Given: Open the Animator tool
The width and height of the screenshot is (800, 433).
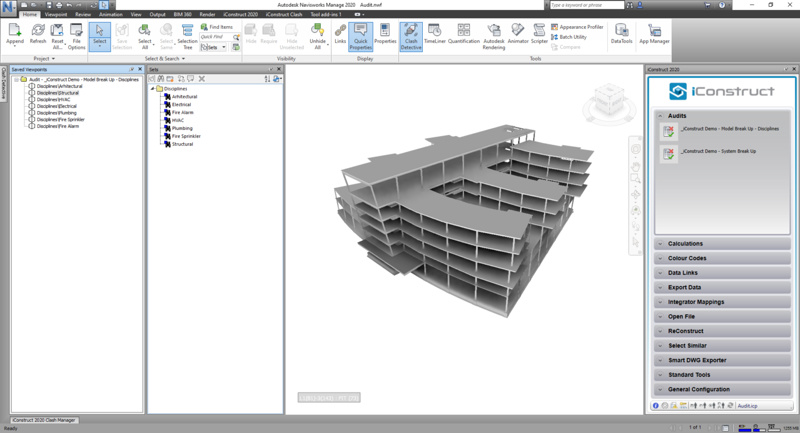Looking at the screenshot, I should tap(518, 35).
